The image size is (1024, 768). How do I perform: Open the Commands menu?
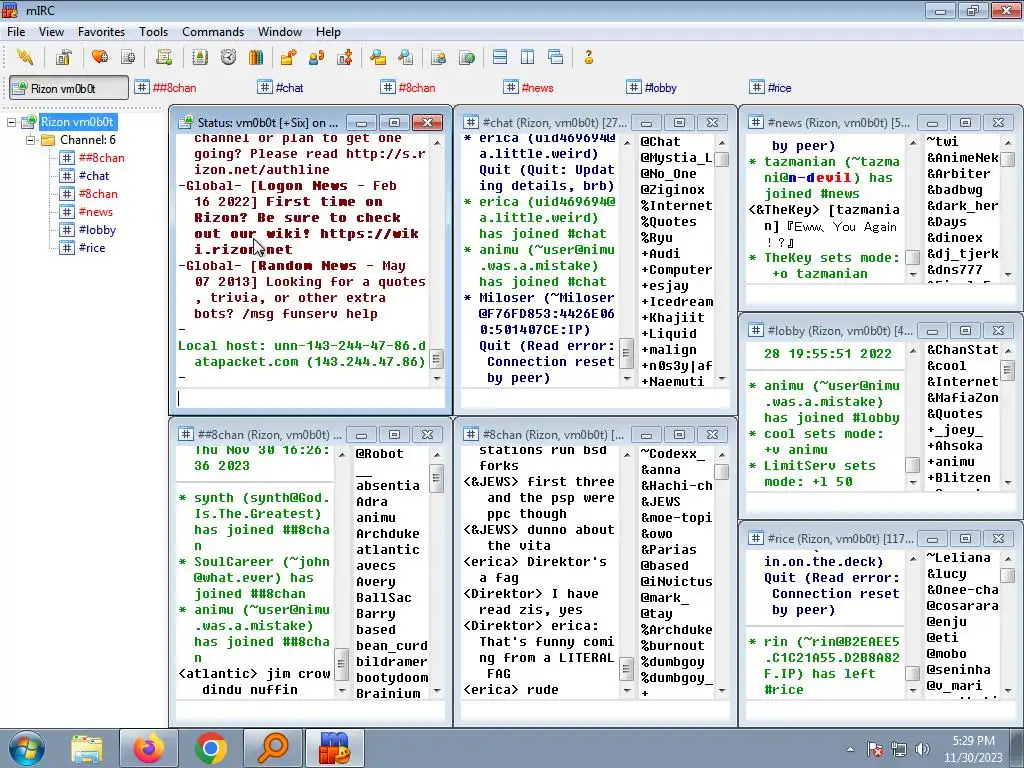pos(213,32)
